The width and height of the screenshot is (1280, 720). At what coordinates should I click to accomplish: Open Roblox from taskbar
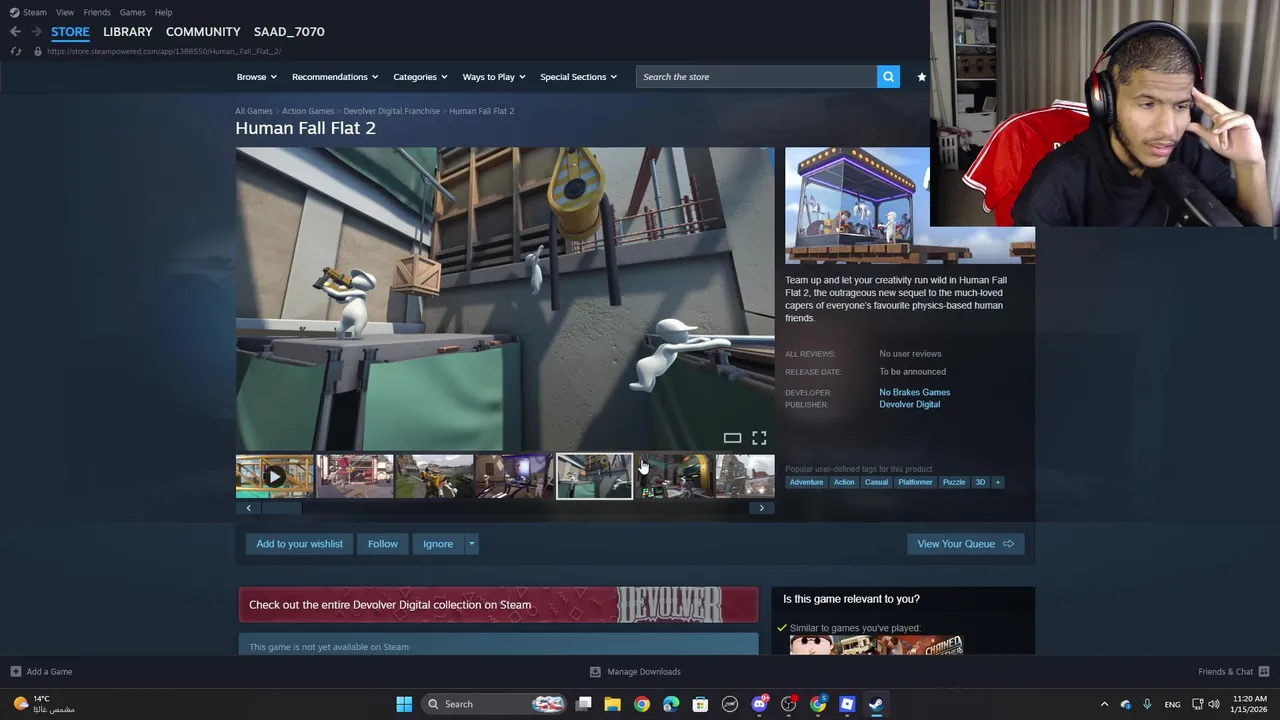[x=847, y=704]
